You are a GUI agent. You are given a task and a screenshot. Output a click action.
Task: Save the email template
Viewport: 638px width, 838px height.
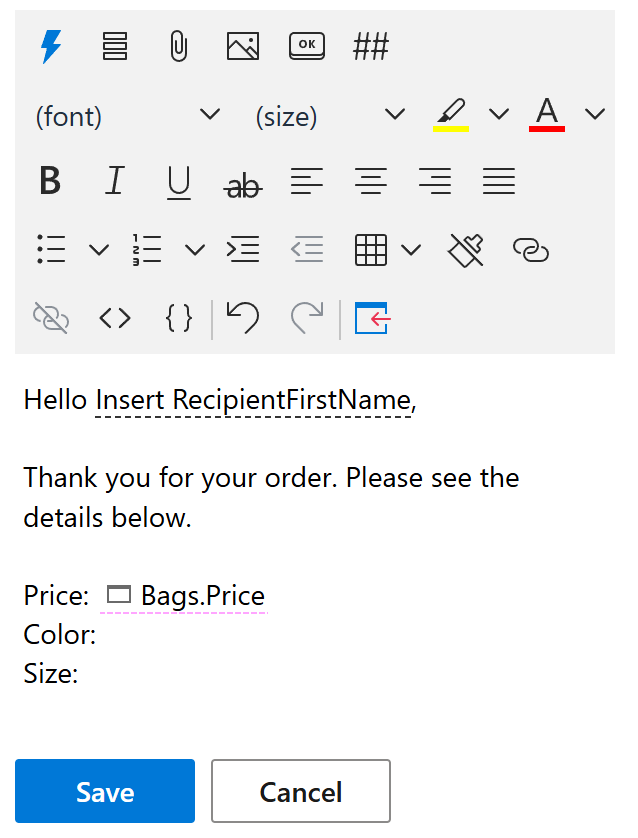click(x=104, y=791)
